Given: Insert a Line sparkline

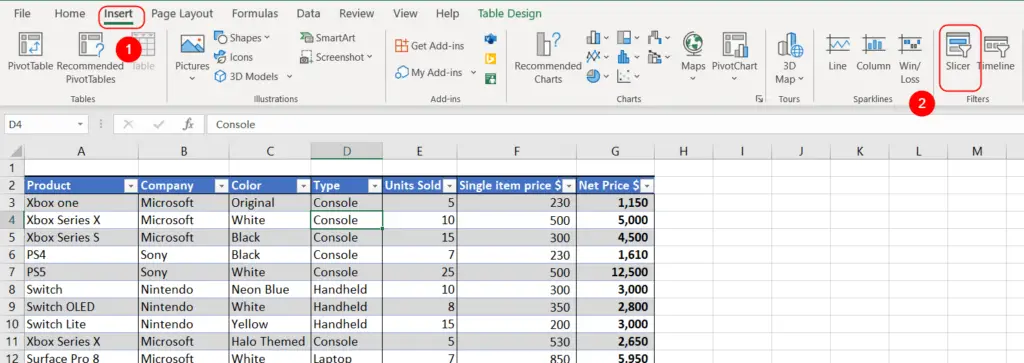Looking at the screenshot, I should coord(837,52).
